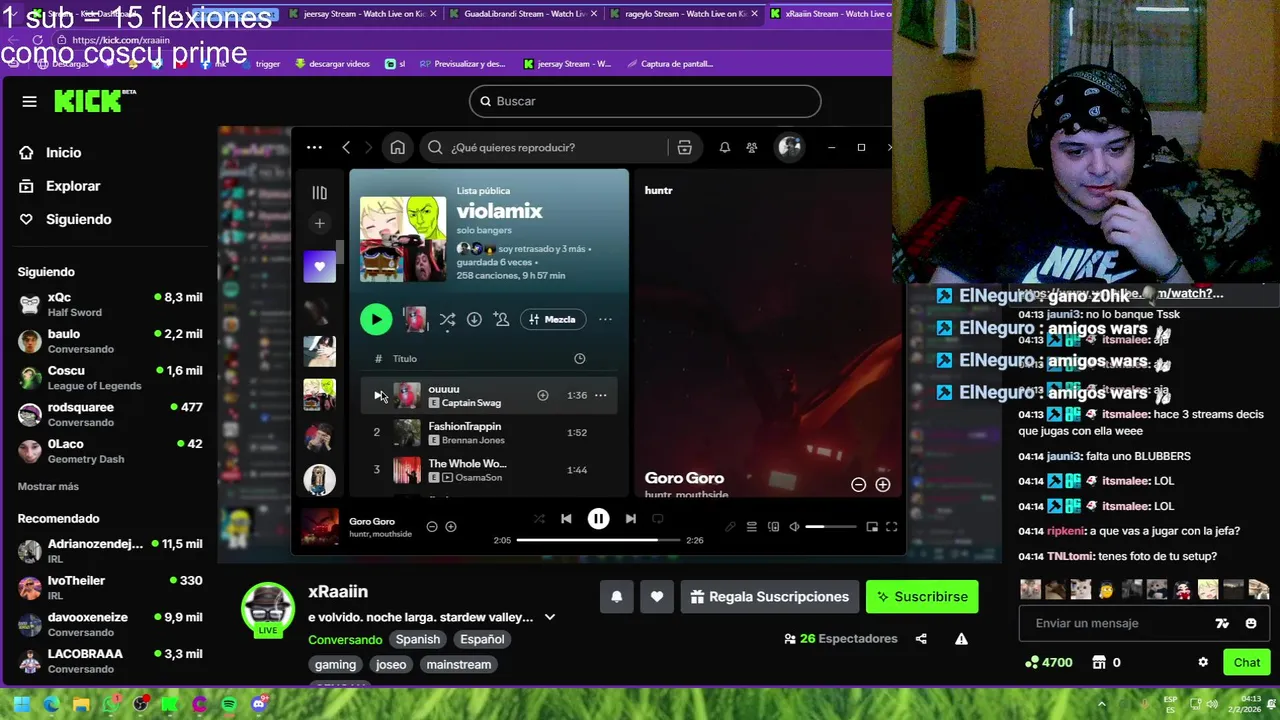Open Spotify's three-dots app menu
The width and height of the screenshot is (1280, 720).
[x=314, y=147]
